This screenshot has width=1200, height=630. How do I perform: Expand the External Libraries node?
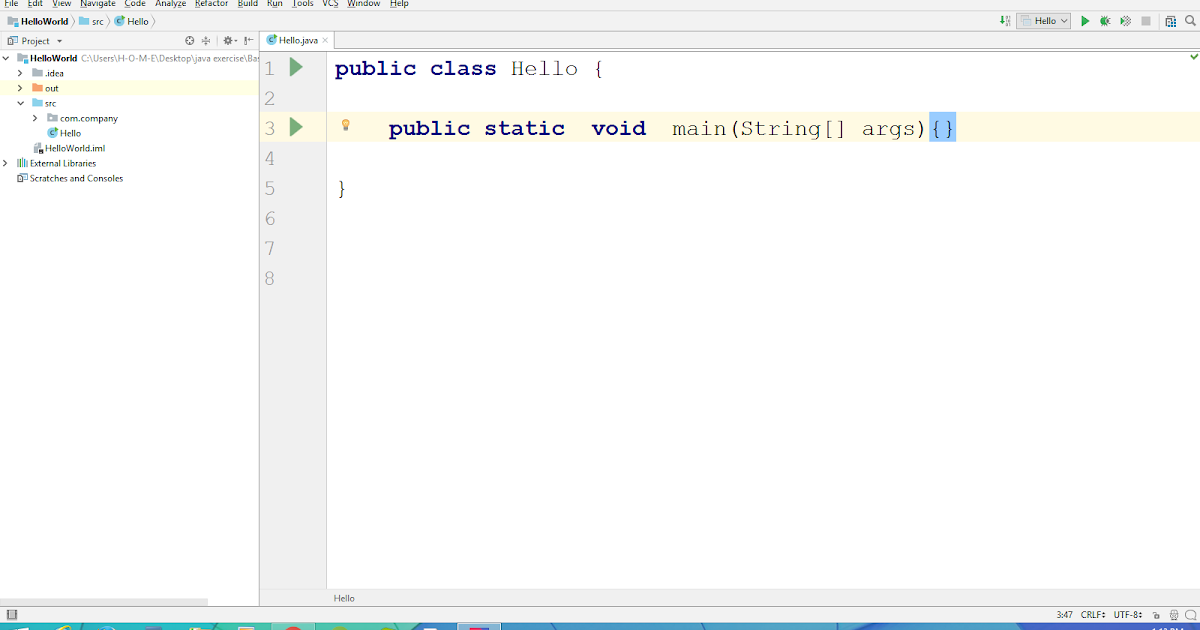(x=8, y=163)
